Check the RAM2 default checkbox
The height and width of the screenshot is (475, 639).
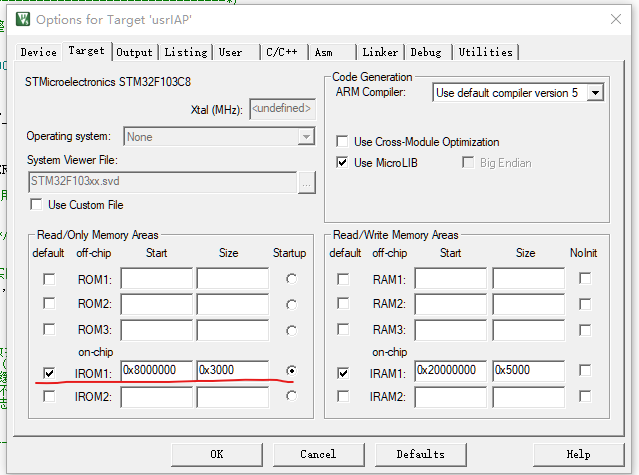343,303
